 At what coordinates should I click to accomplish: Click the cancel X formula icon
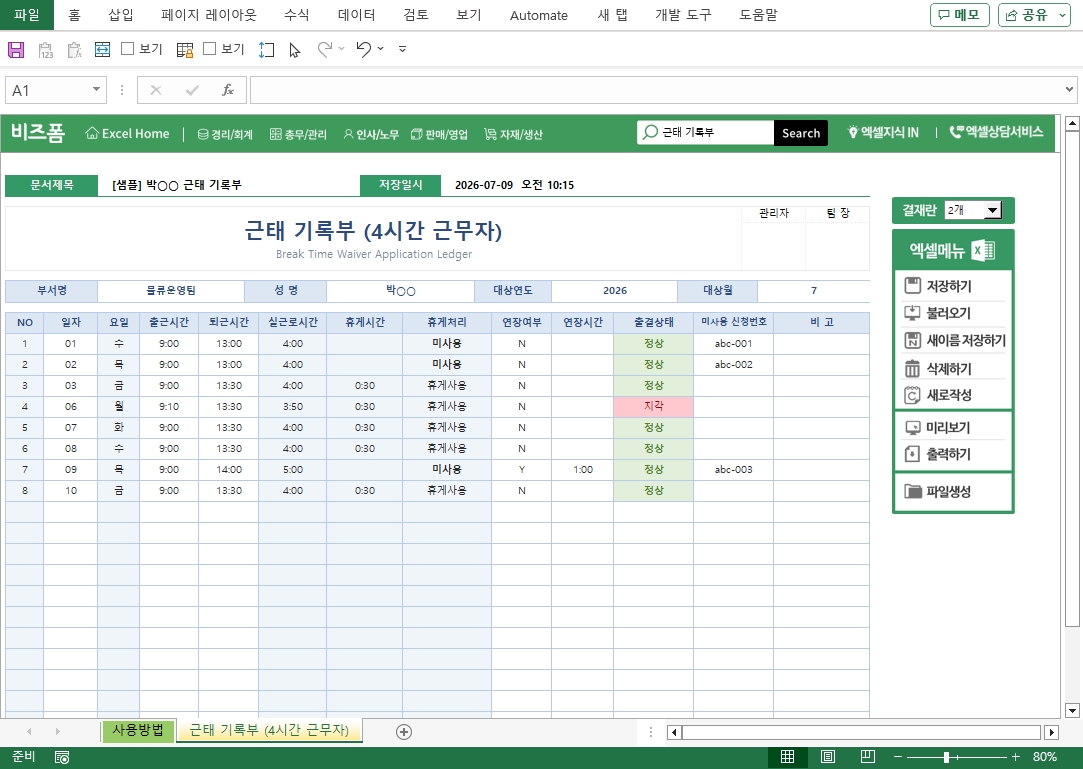[x=156, y=90]
